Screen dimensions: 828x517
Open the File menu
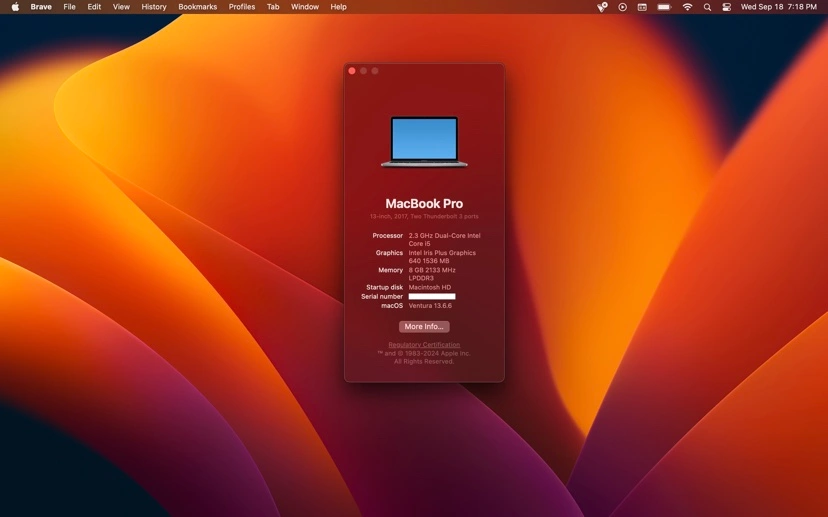coord(69,7)
